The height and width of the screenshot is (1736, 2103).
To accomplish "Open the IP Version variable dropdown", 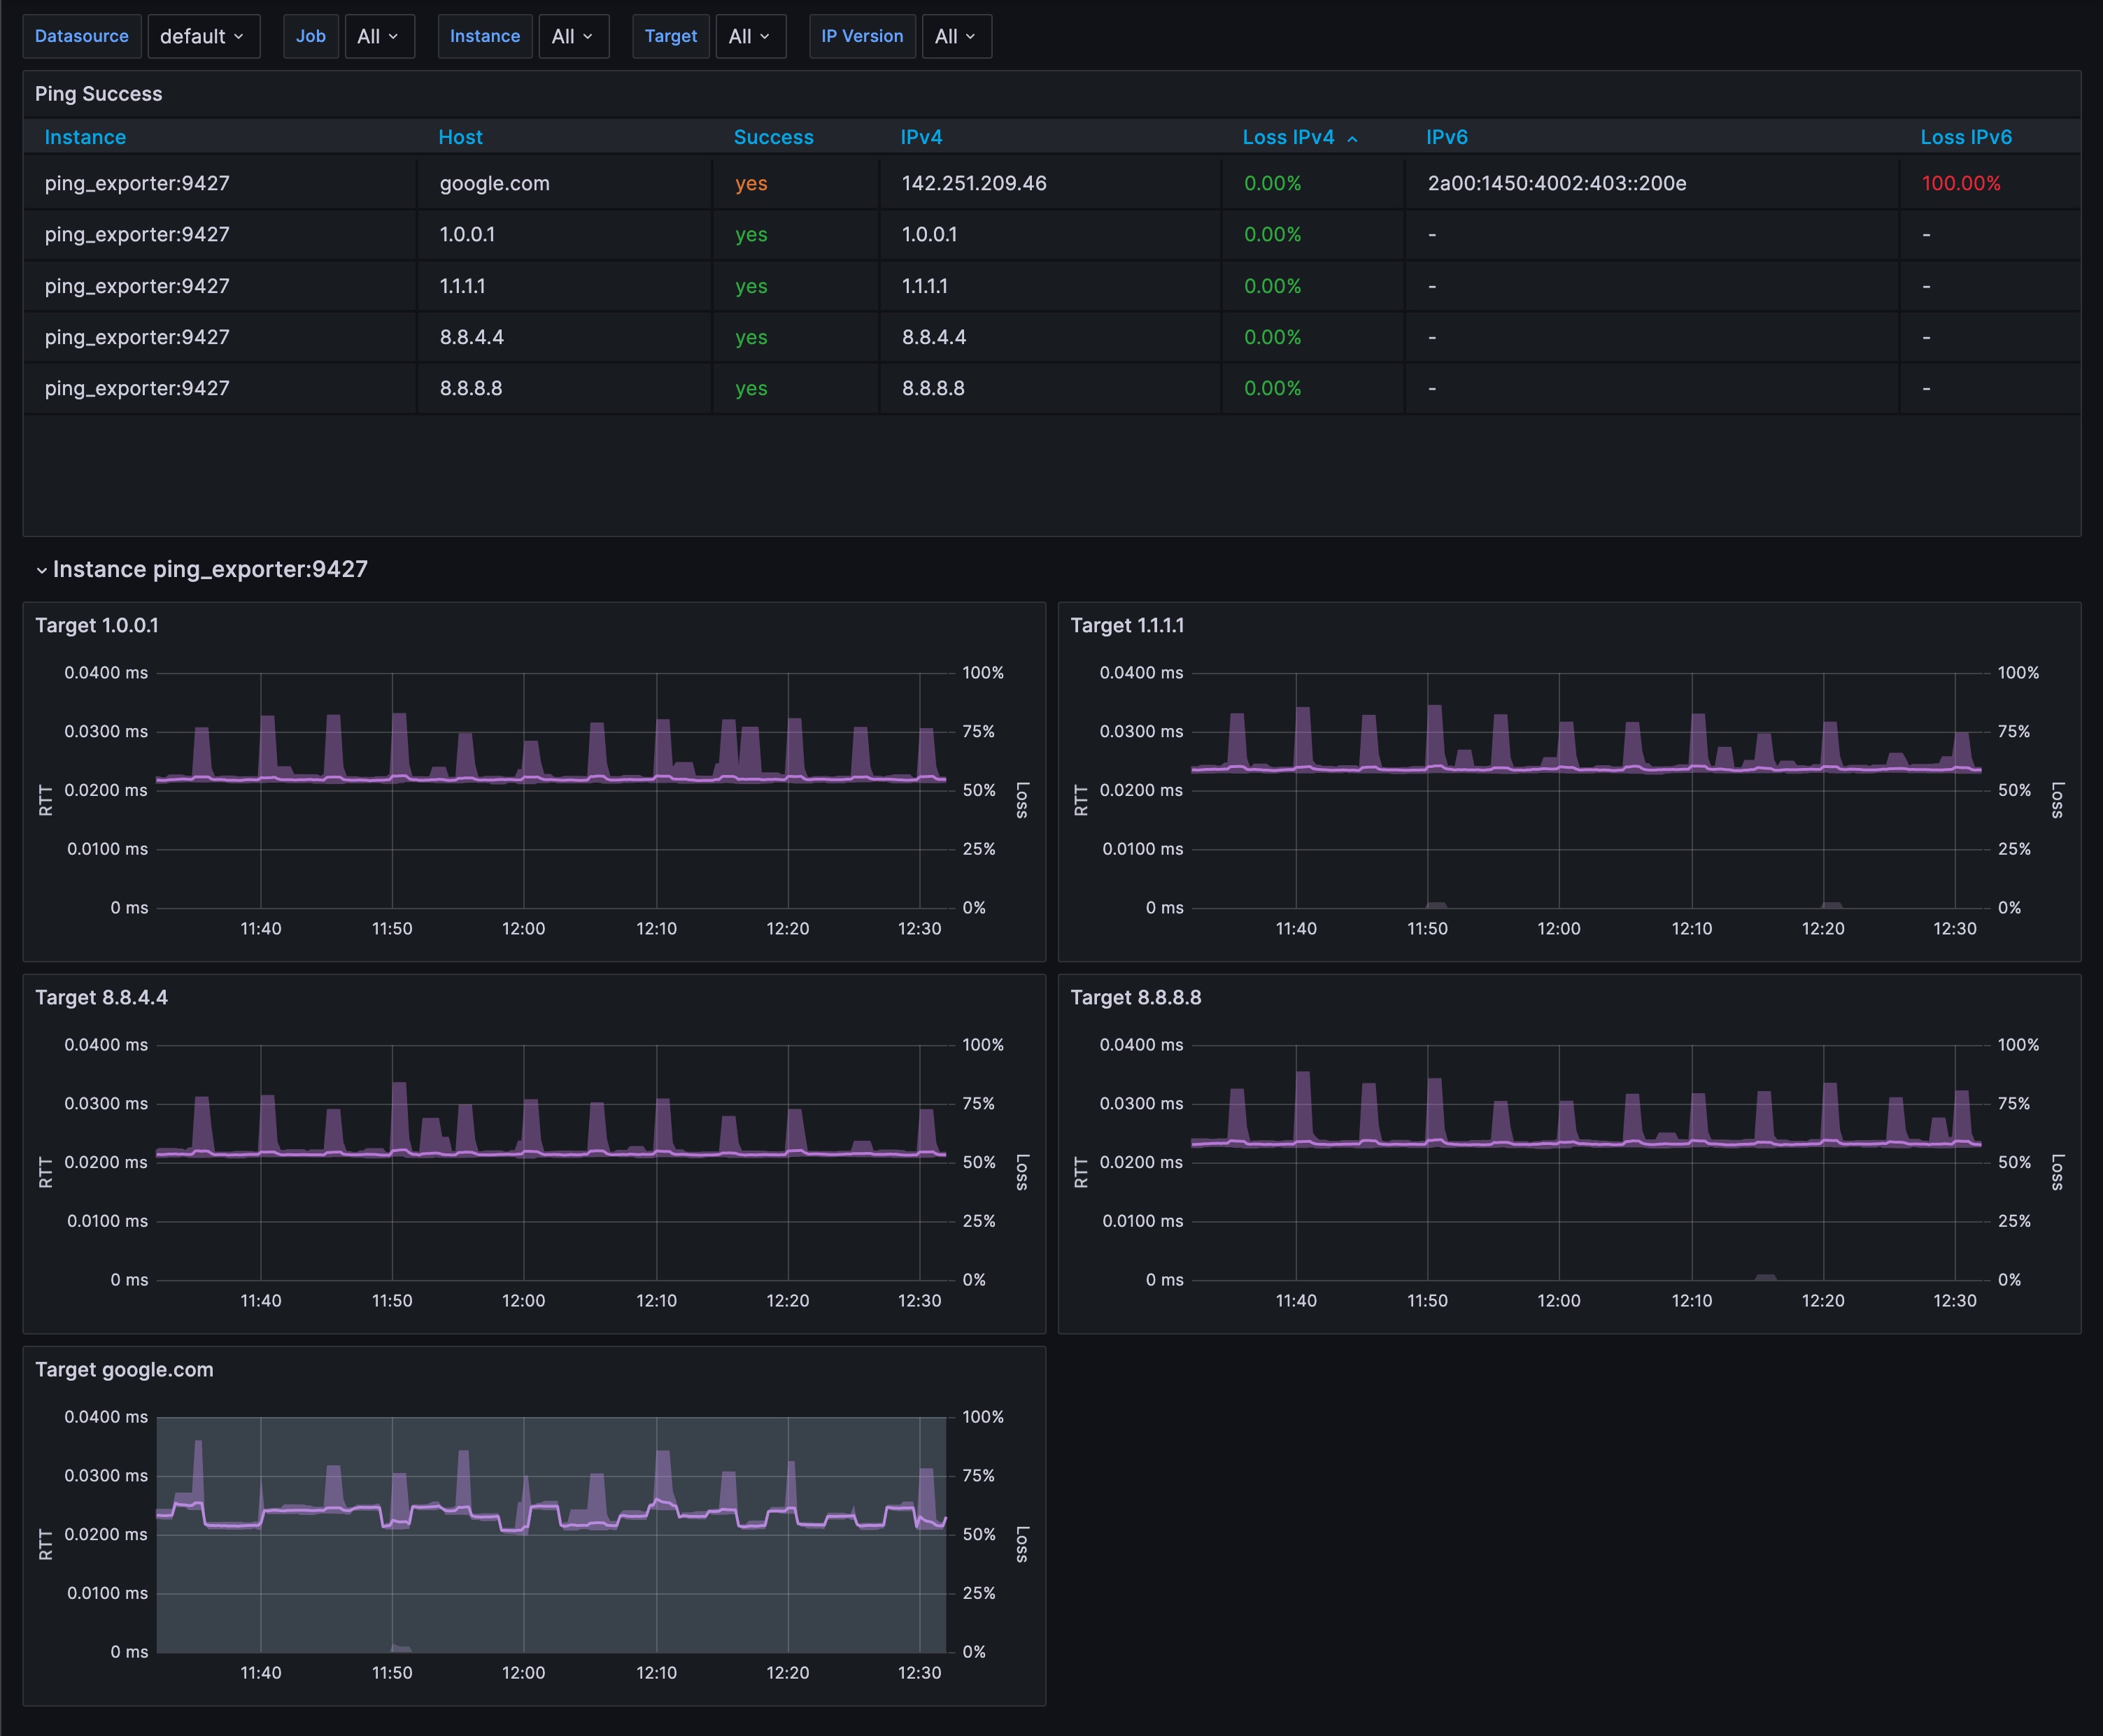I will click(x=956, y=37).
